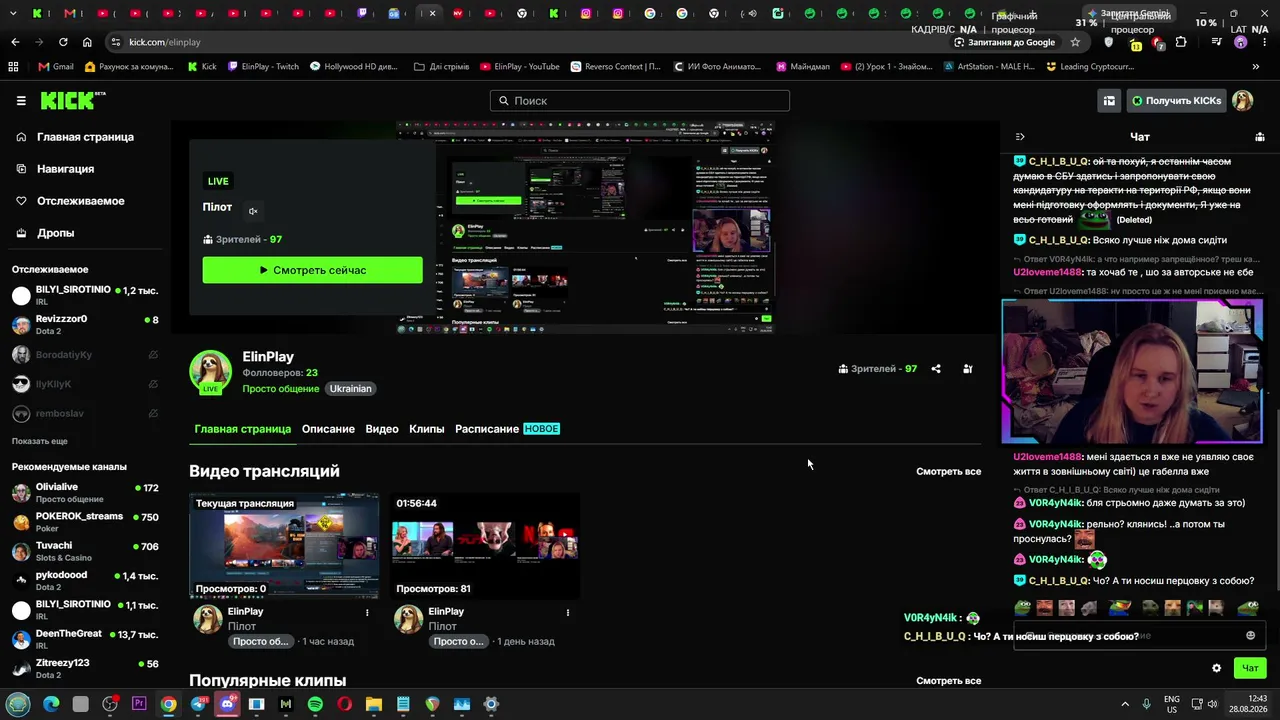Click Смотреть все for Популярные клипы
The width and height of the screenshot is (1280, 720).
point(948,681)
